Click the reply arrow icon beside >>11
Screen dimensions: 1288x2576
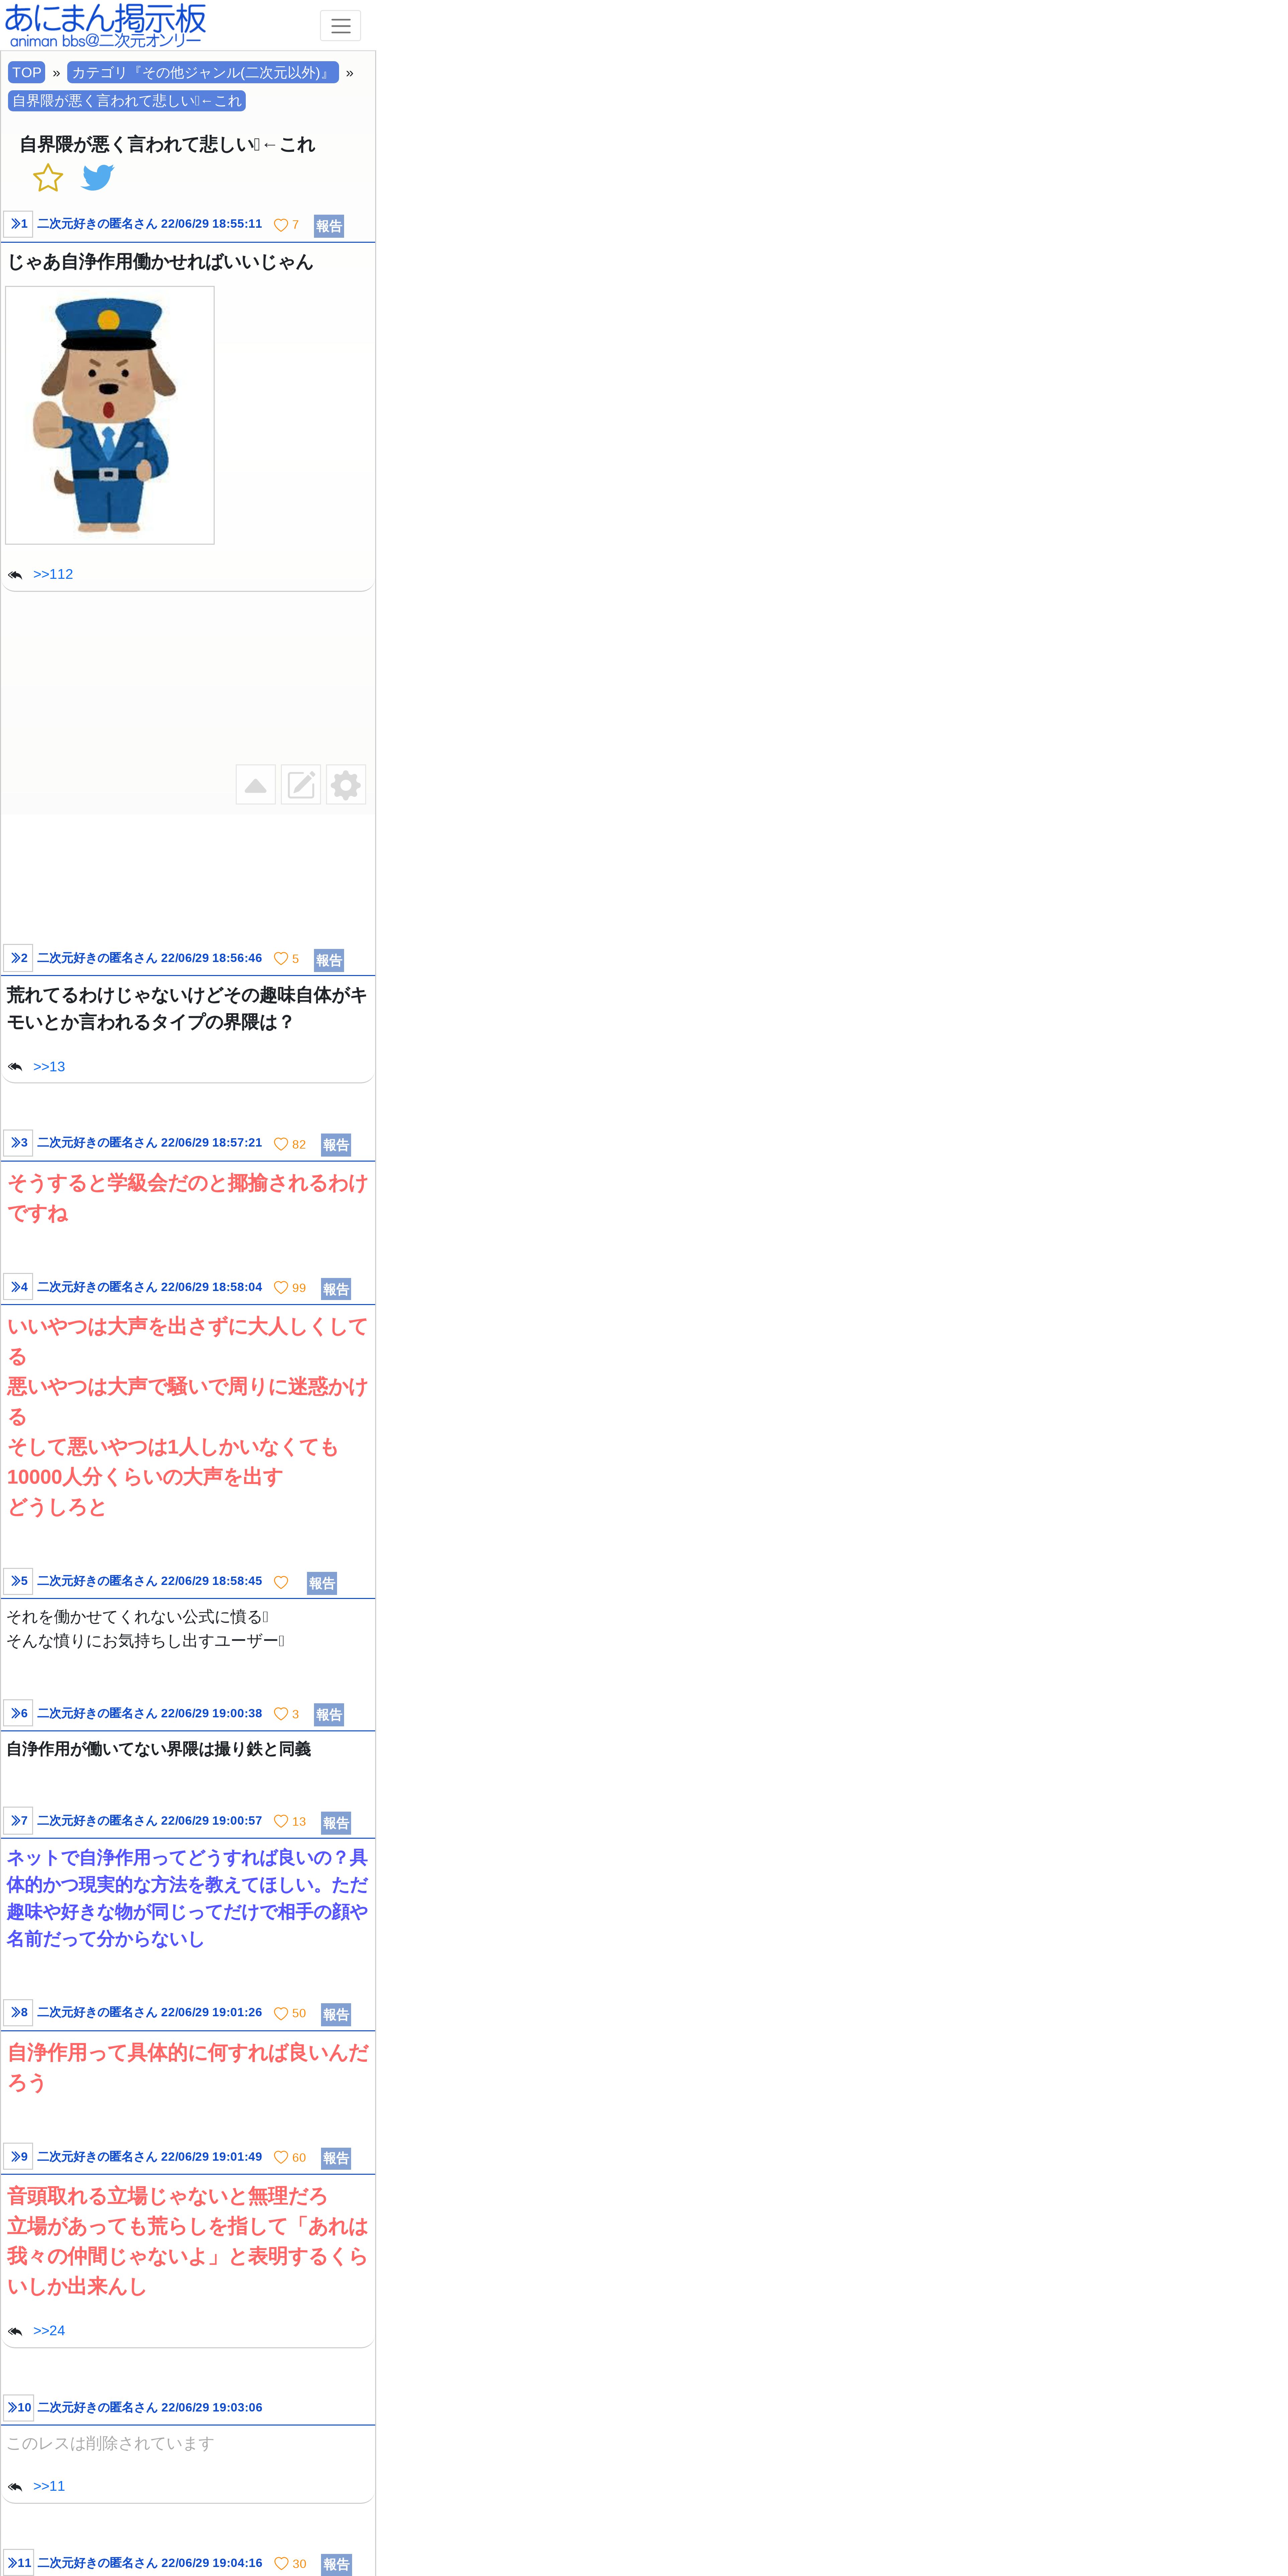[x=15, y=2487]
